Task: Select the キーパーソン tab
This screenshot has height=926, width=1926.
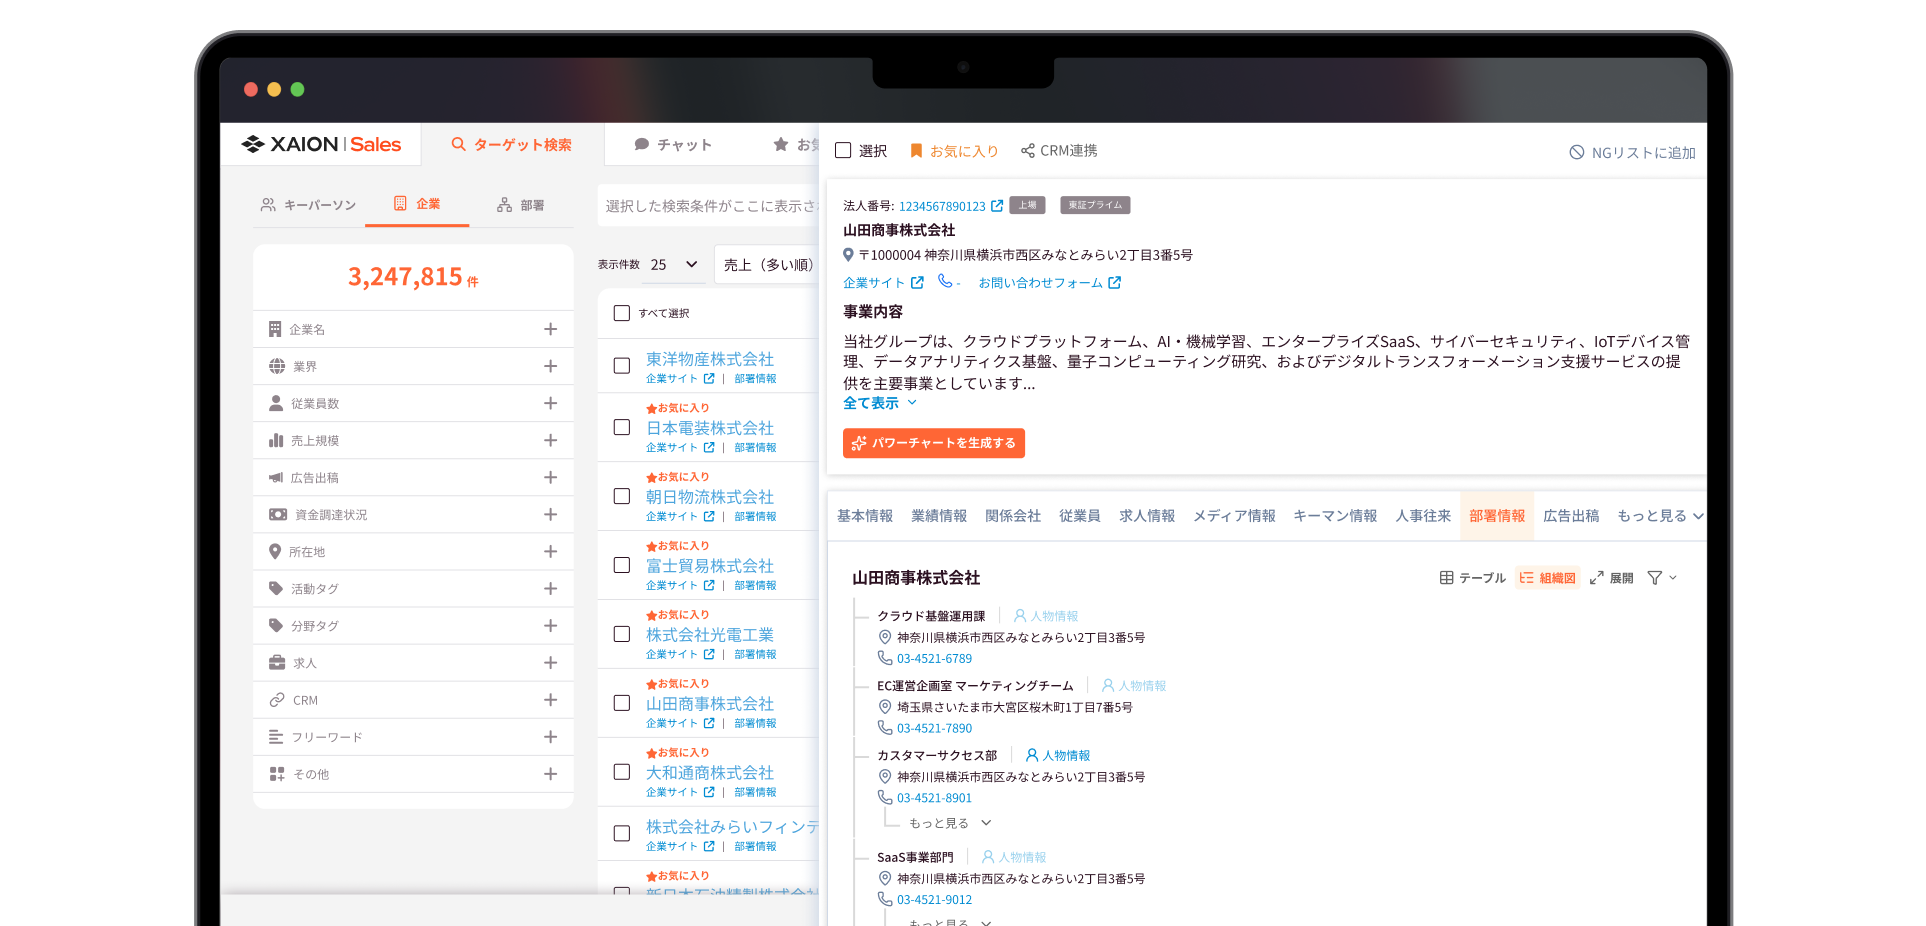Action: point(308,205)
